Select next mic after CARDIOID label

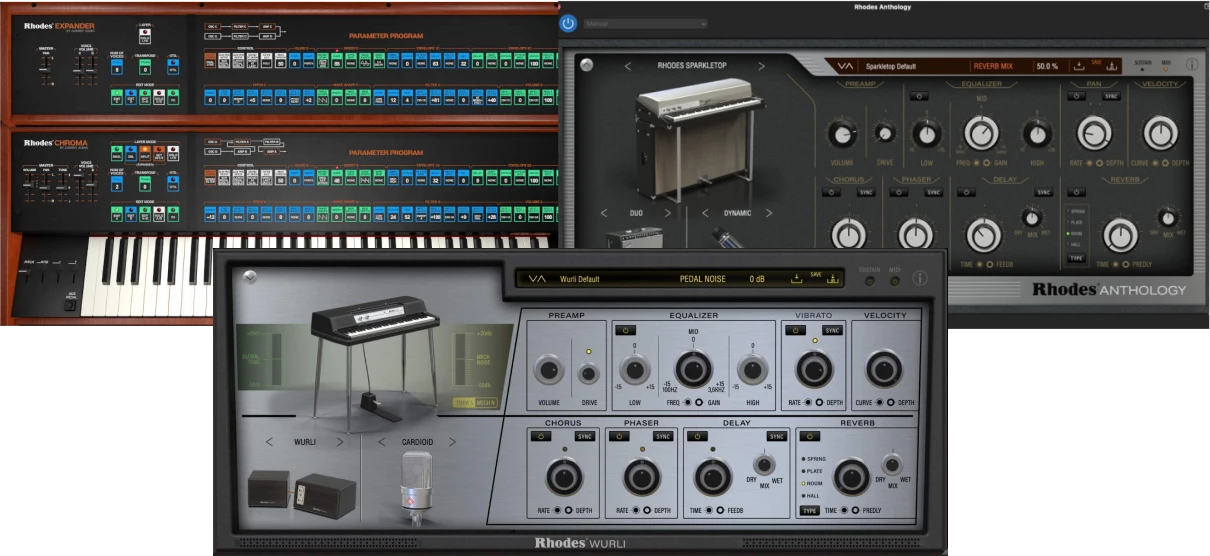[453, 442]
